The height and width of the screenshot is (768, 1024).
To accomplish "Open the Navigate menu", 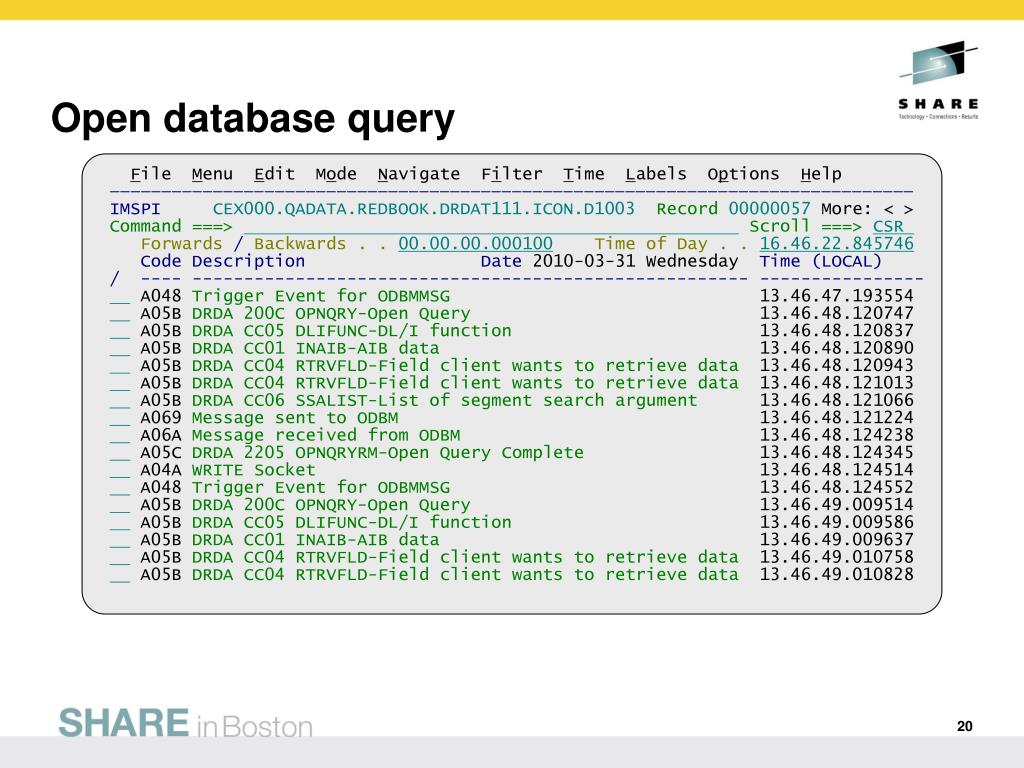I will [x=419, y=174].
